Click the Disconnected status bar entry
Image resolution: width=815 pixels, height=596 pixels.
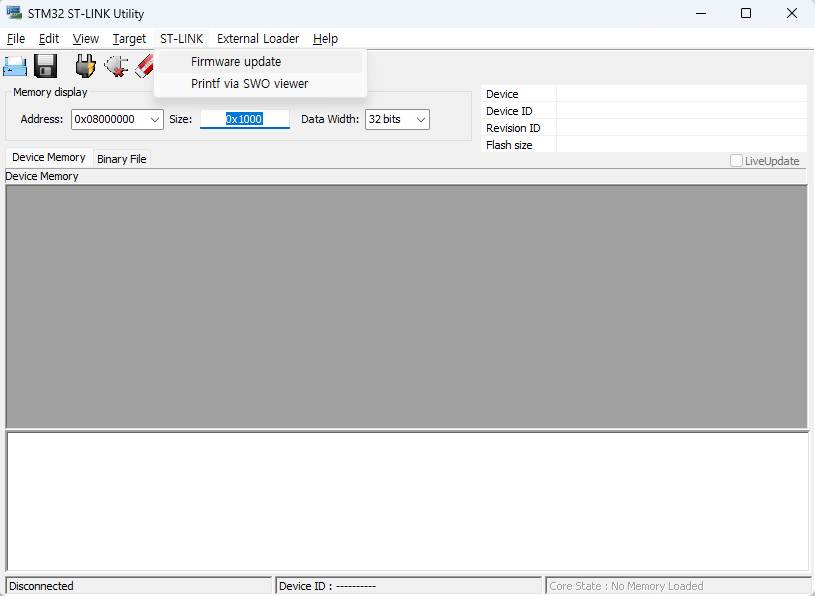pos(139,586)
